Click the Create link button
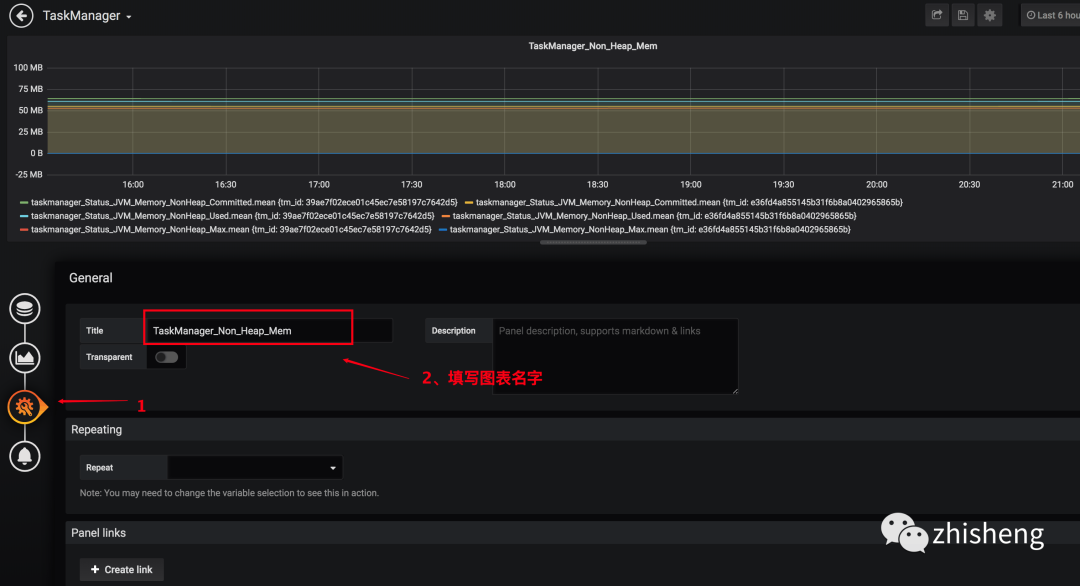This screenshot has width=1080, height=586. pyautogui.click(x=121, y=569)
